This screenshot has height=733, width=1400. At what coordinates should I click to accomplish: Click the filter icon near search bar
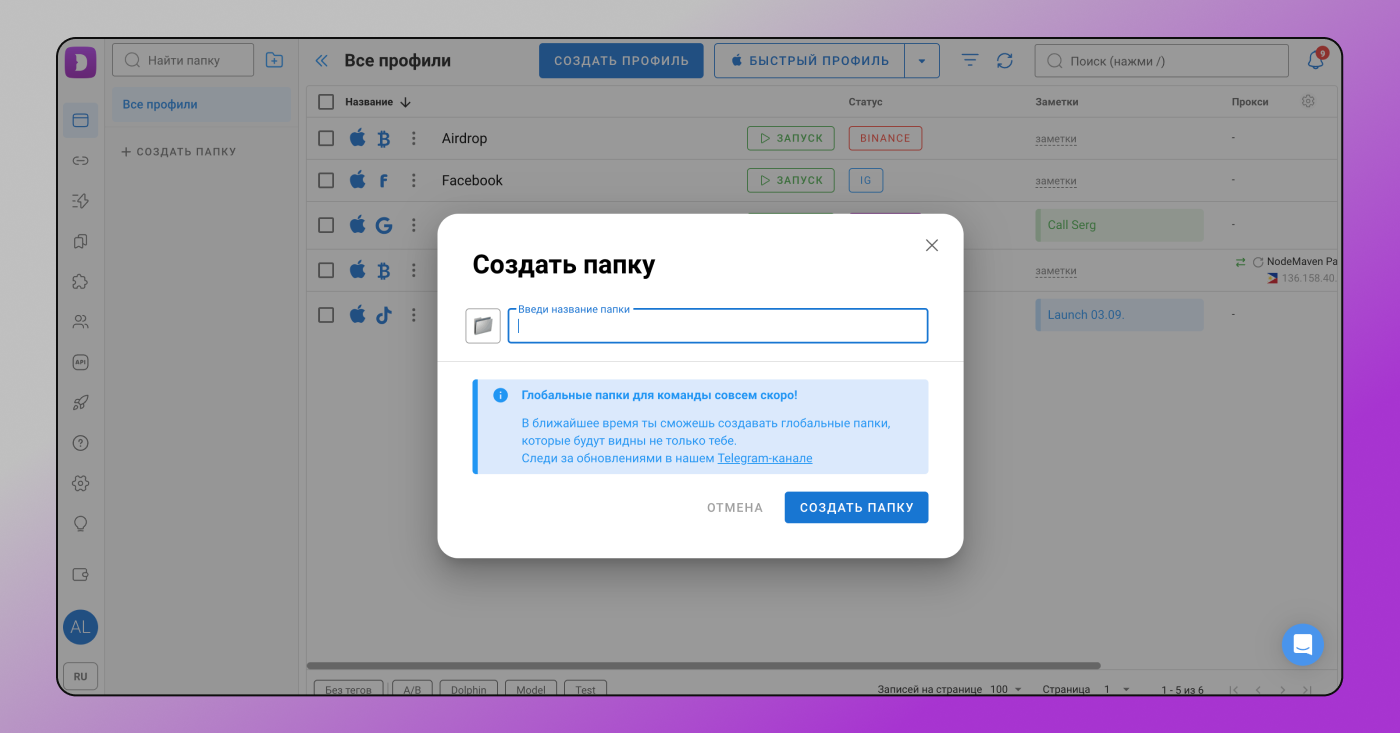[x=969, y=60]
